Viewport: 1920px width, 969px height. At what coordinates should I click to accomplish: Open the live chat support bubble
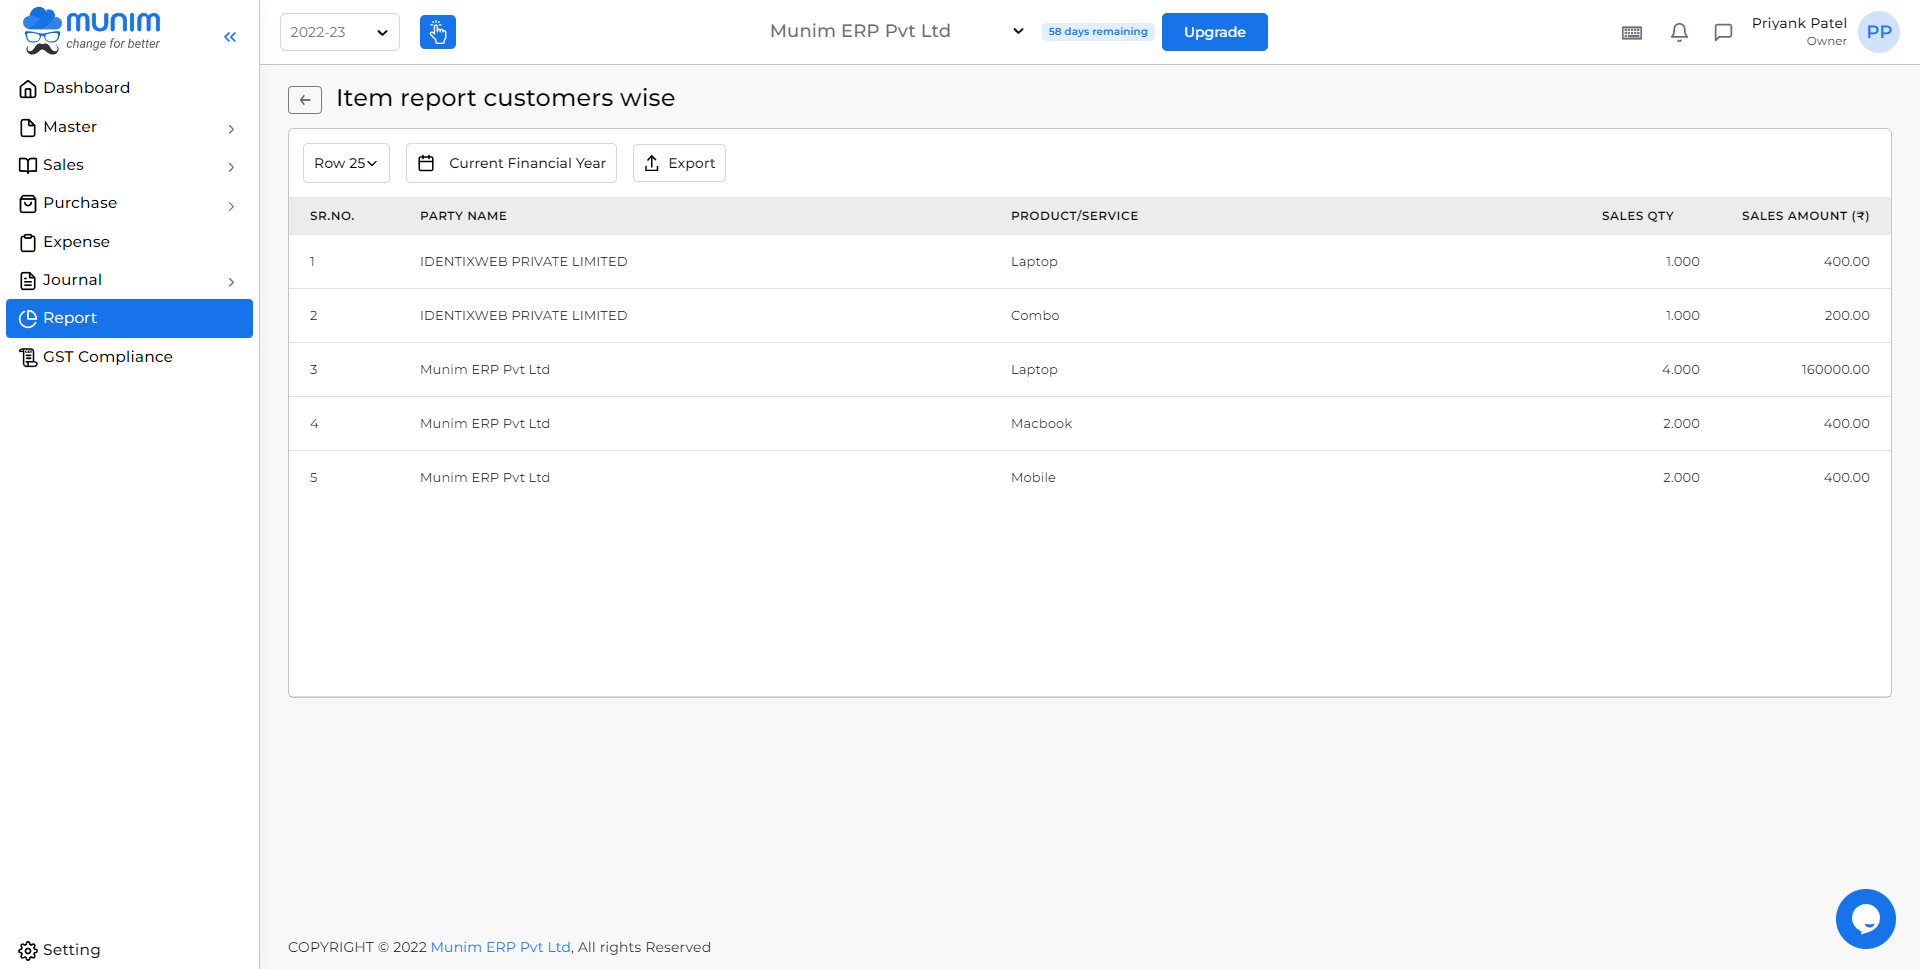pos(1865,918)
